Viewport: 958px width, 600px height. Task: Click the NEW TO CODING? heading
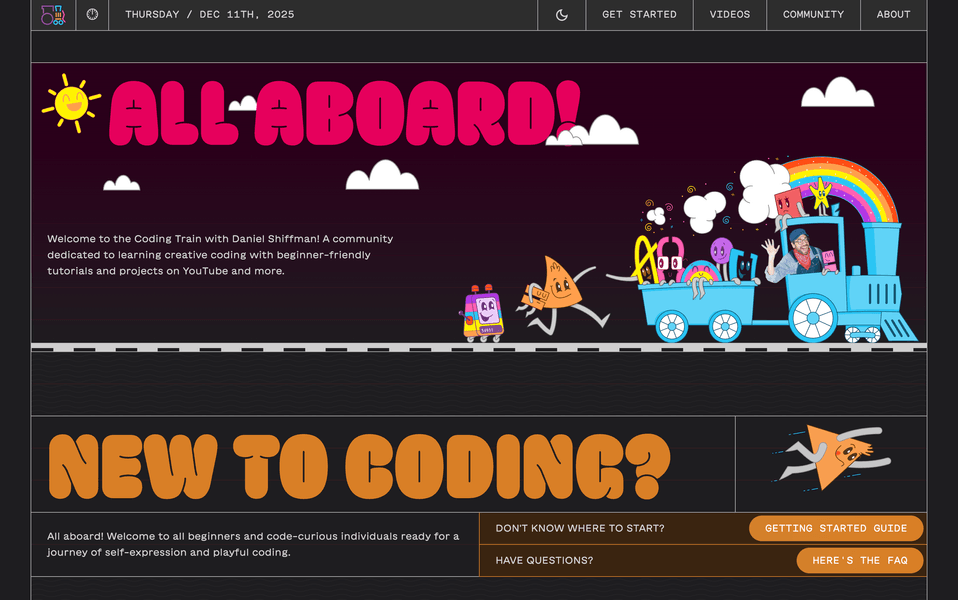click(360, 463)
